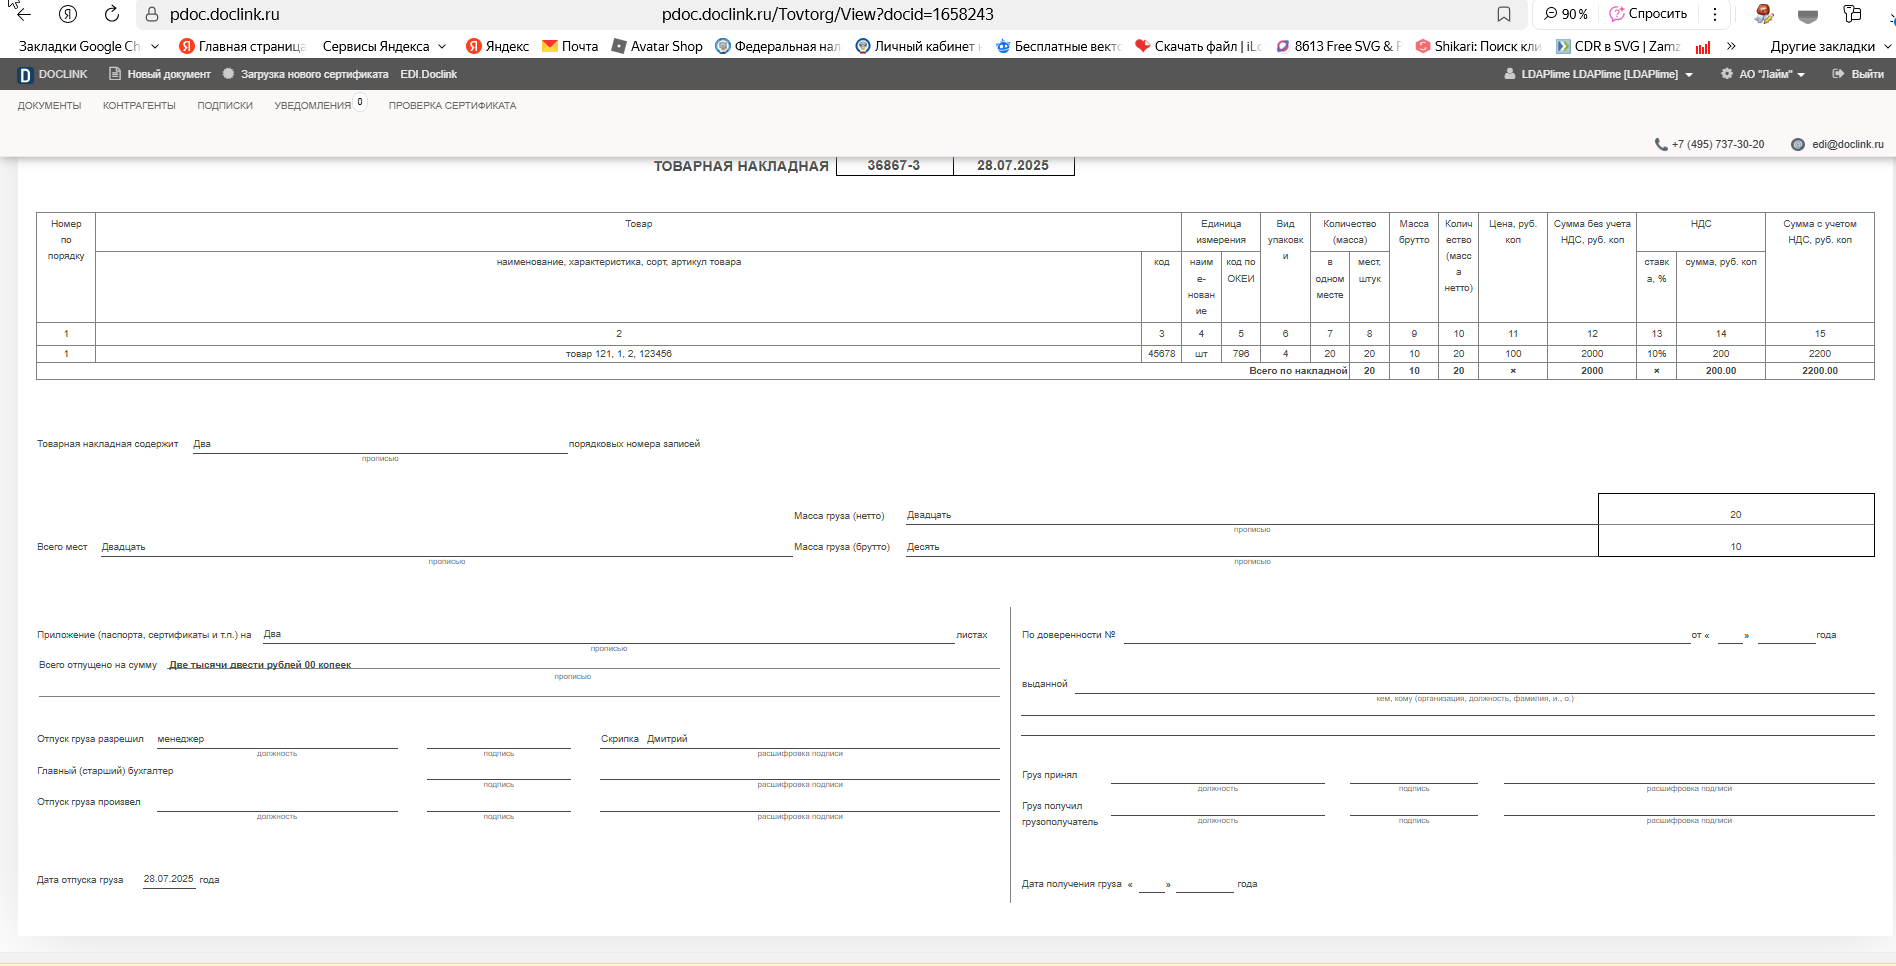The image size is (1896, 966).
Task: Expand Сервисы Яндекса bookmark folder
Action: click(x=384, y=46)
